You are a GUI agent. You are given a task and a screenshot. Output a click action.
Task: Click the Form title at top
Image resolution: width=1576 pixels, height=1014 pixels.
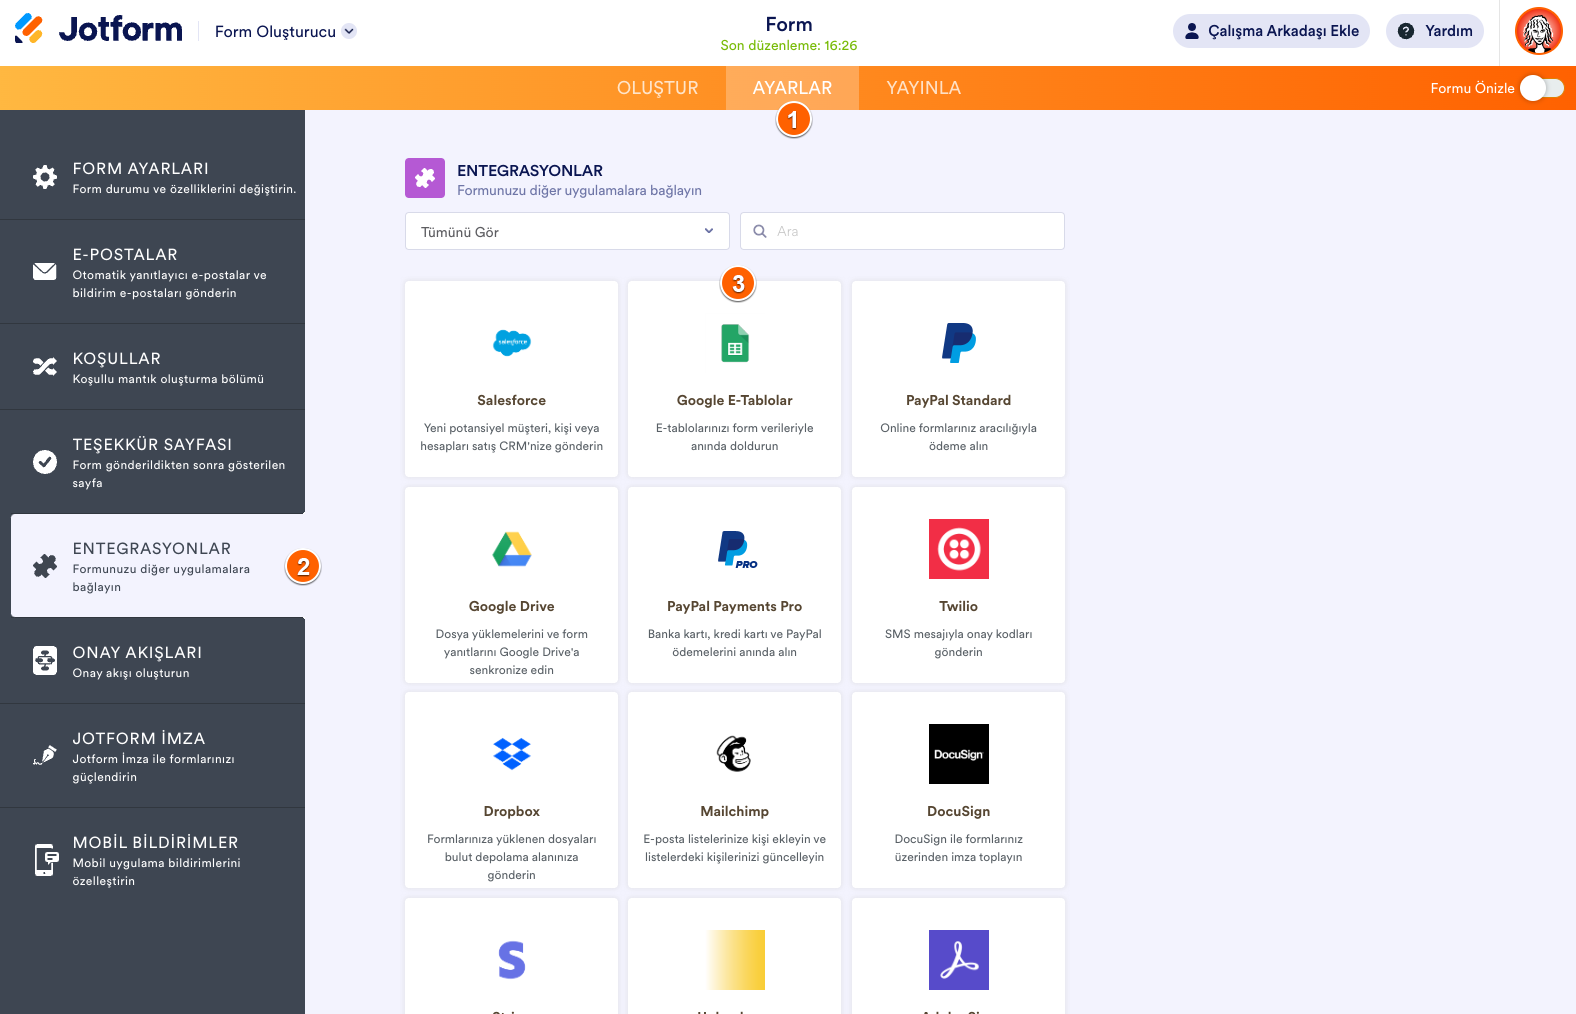789,24
